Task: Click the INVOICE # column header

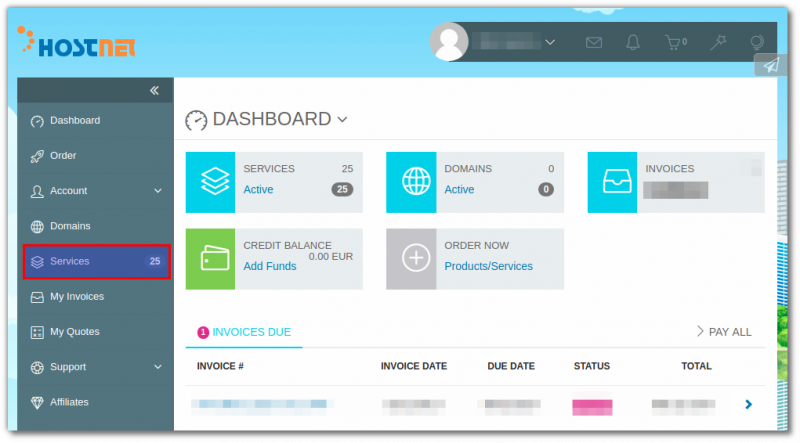Action: click(220, 366)
